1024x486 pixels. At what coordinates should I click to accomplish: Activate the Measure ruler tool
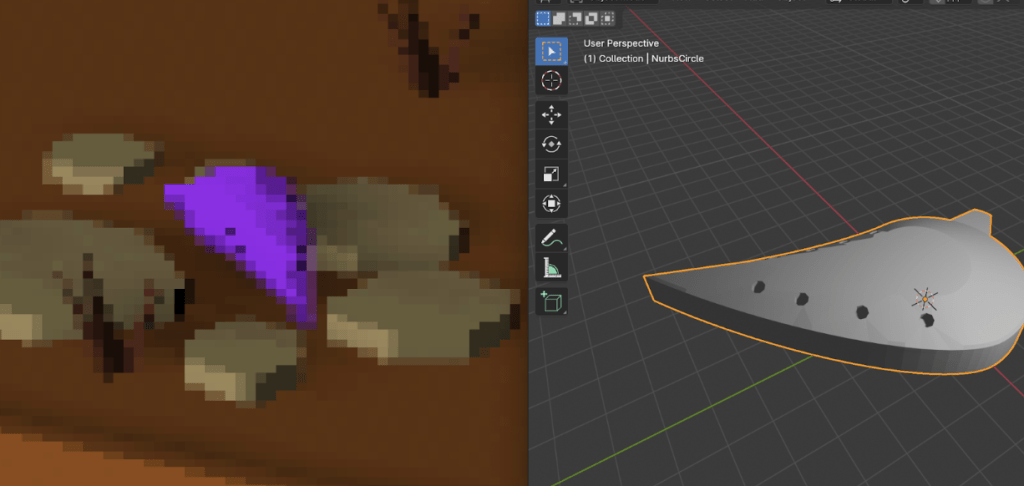[x=551, y=267]
